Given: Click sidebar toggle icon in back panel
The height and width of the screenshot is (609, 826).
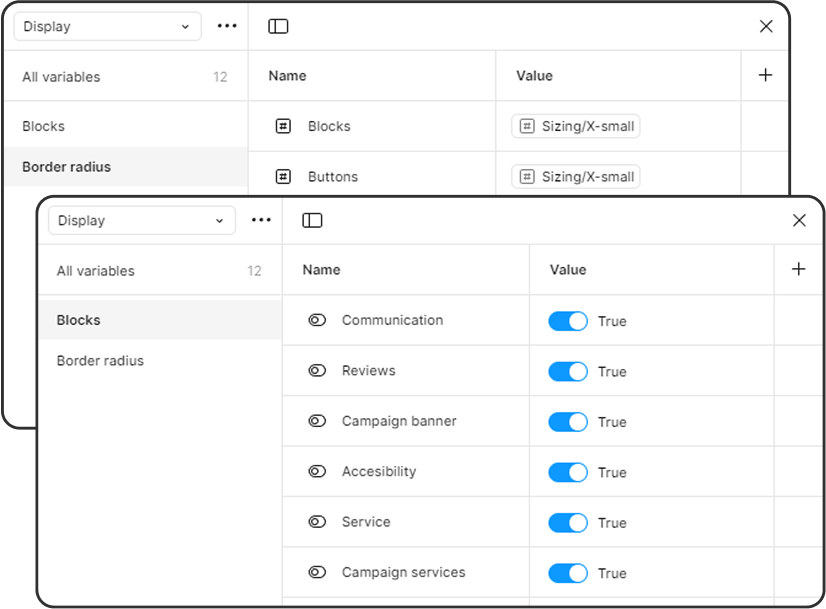Looking at the screenshot, I should [x=278, y=26].
